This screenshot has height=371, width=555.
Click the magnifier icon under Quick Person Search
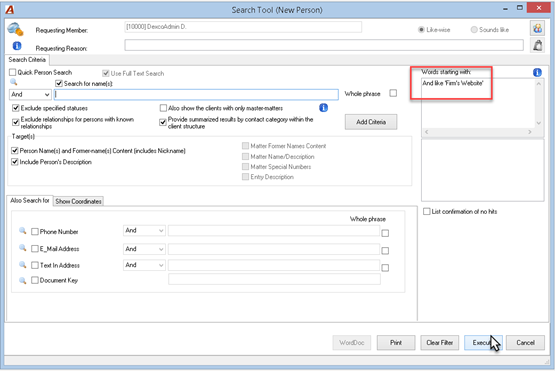tap(13, 82)
